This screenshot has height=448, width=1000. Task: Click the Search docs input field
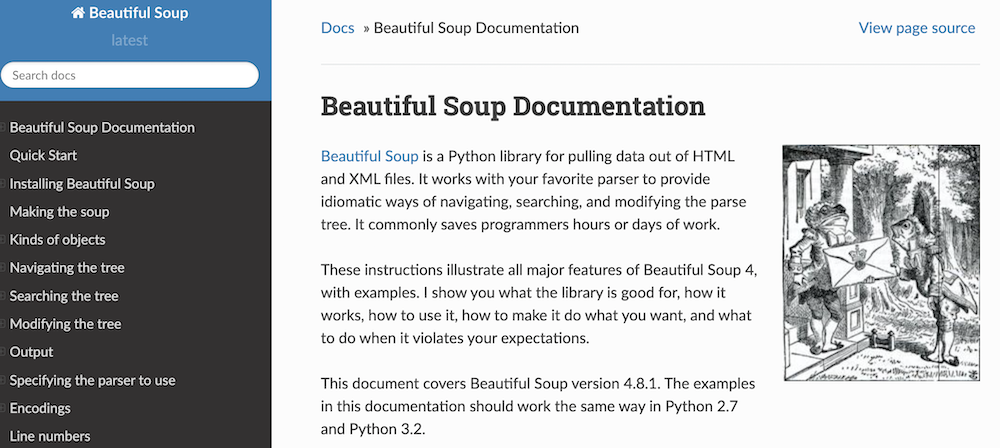point(130,75)
